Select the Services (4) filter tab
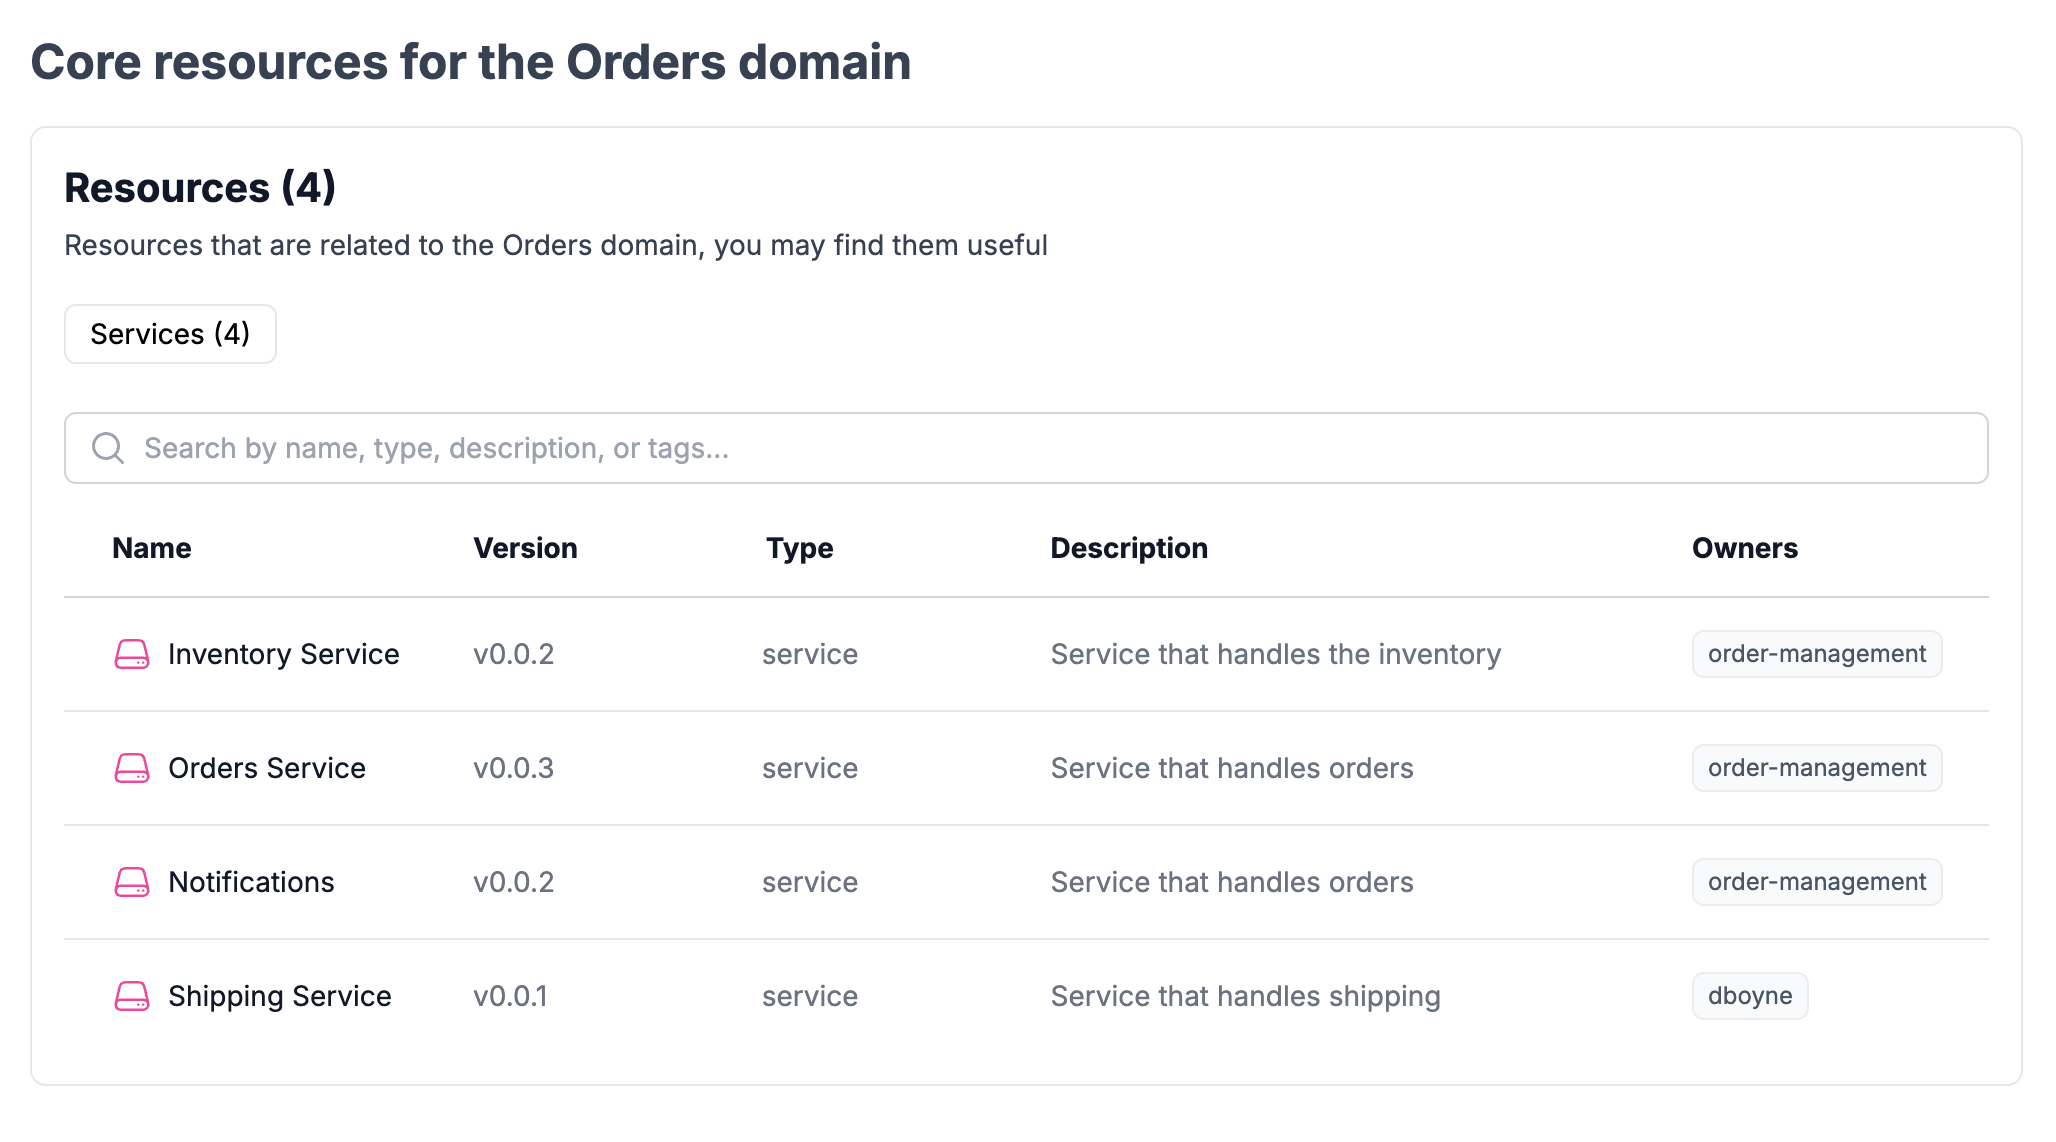Screen dimensions: 2056x1142 pos(170,334)
